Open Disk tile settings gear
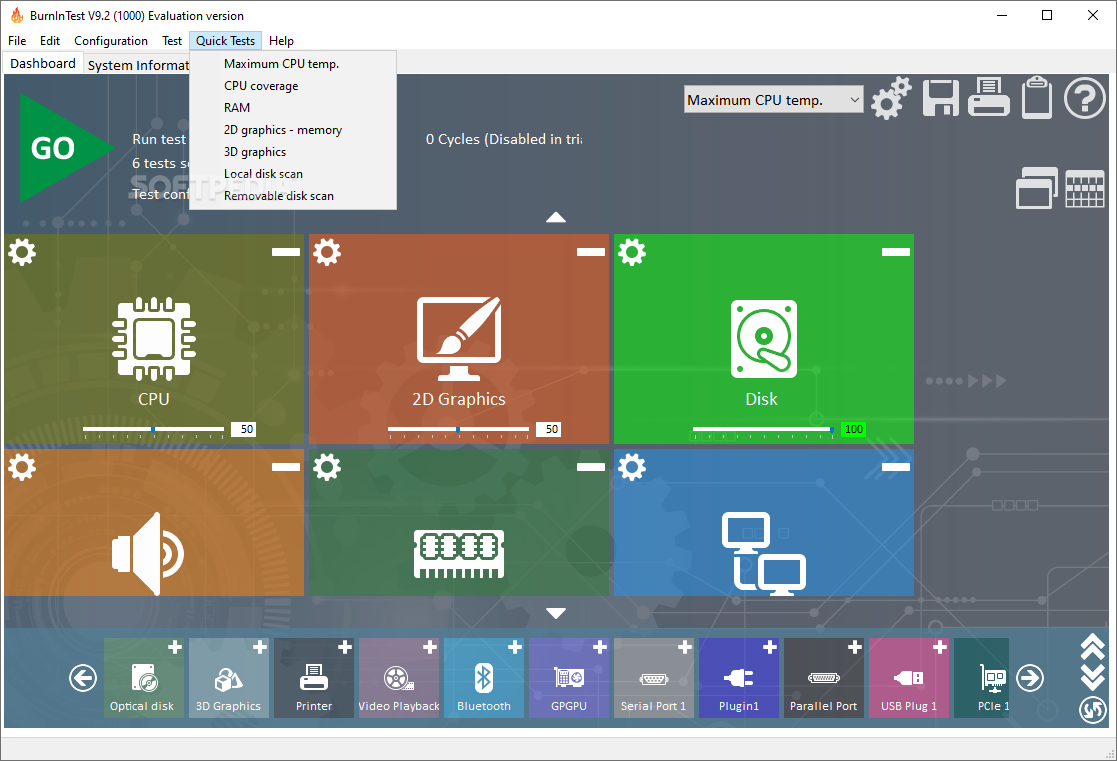This screenshot has height=761, width=1117. (x=632, y=252)
